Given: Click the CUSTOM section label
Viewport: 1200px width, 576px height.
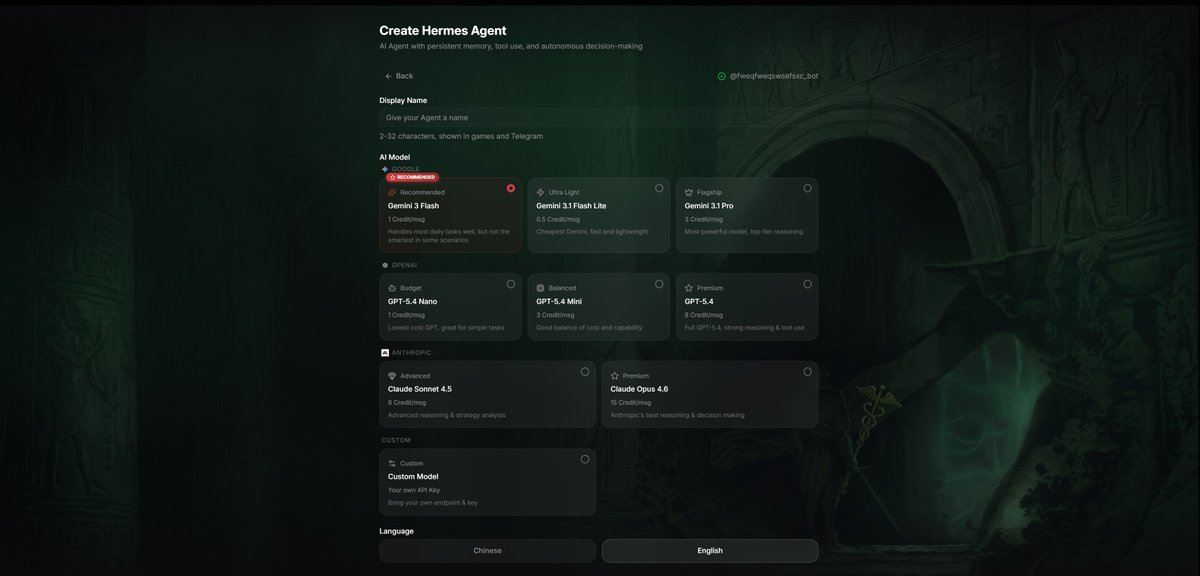Looking at the screenshot, I should point(396,440).
